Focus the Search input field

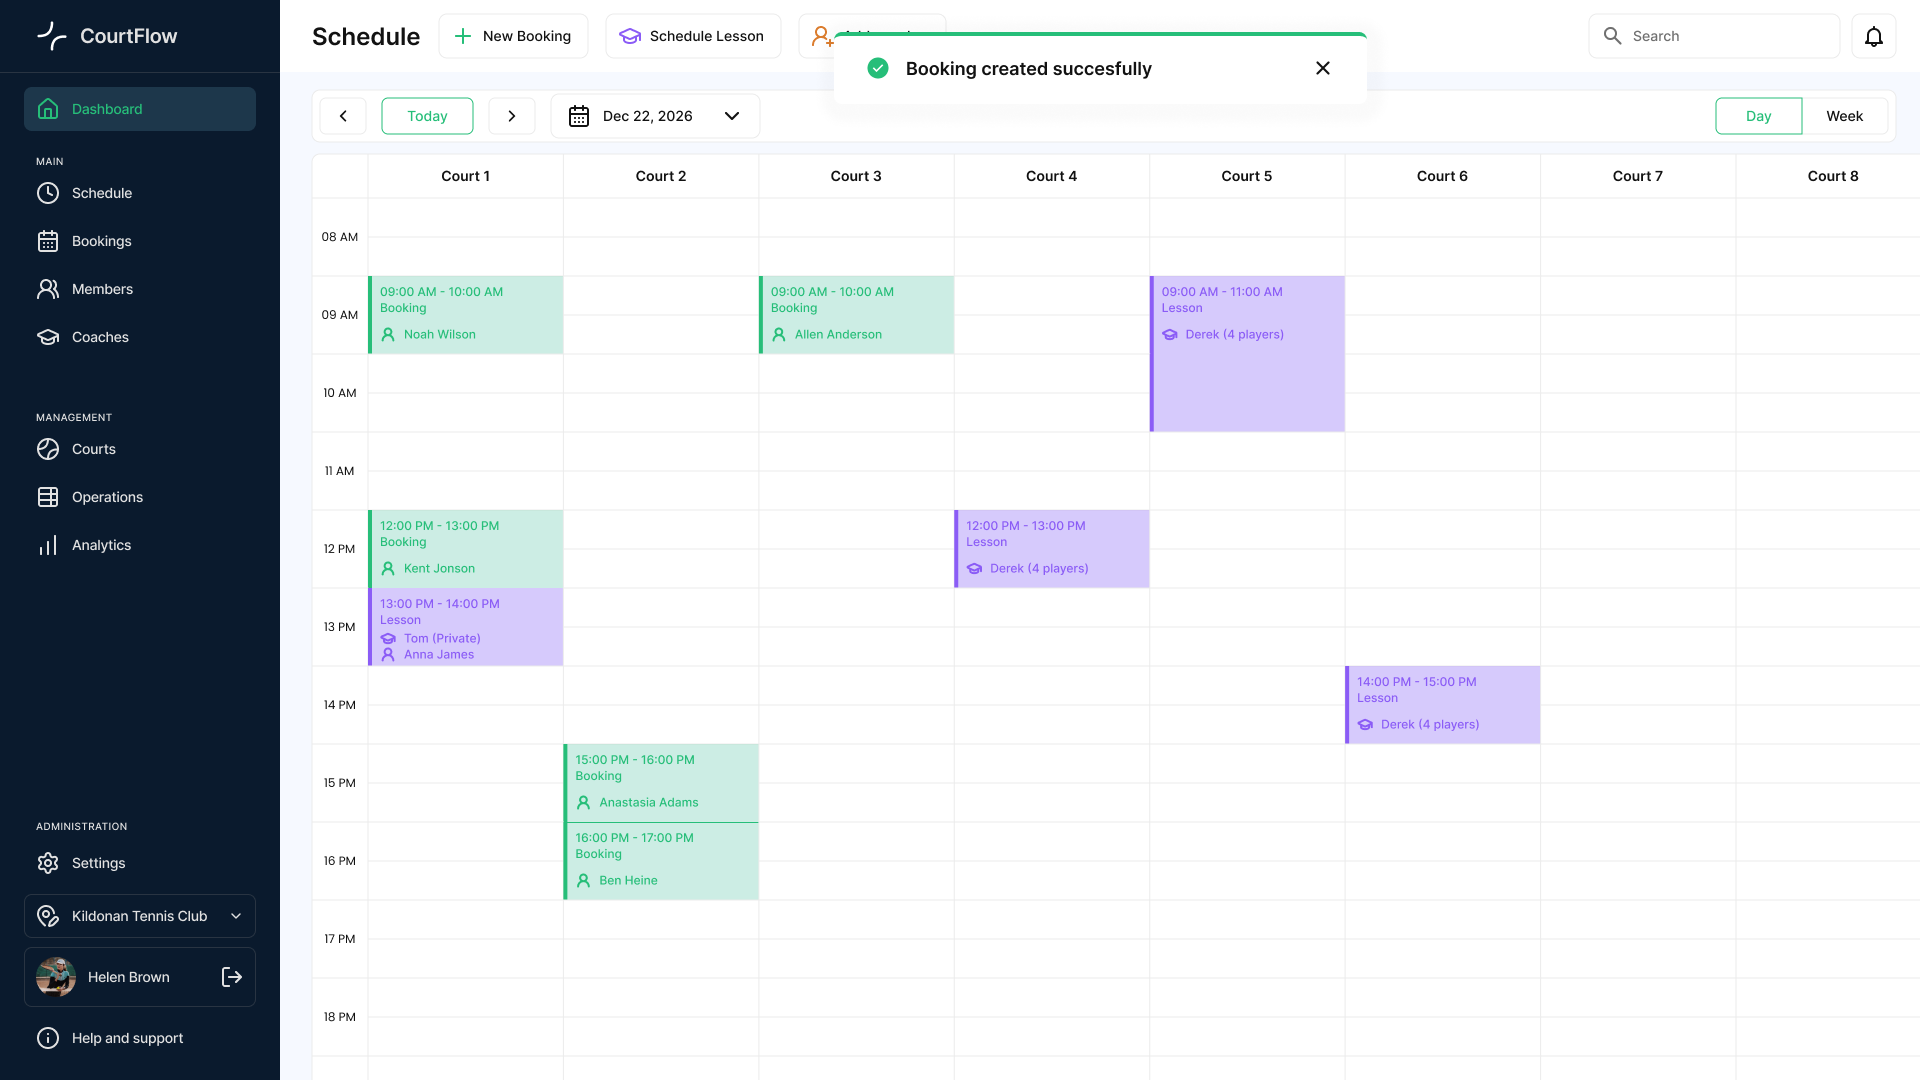point(1714,36)
